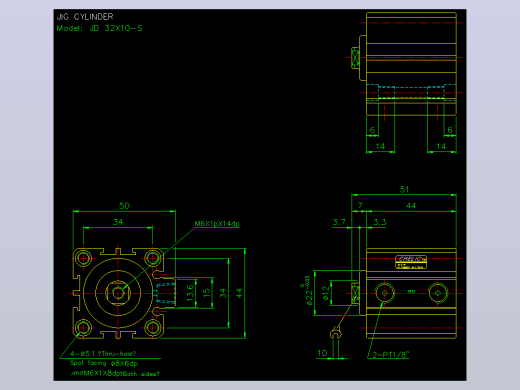This screenshot has width=520, height=390.
Task: Select the andM6X1X8dp Both sides note
Action: pos(115,374)
